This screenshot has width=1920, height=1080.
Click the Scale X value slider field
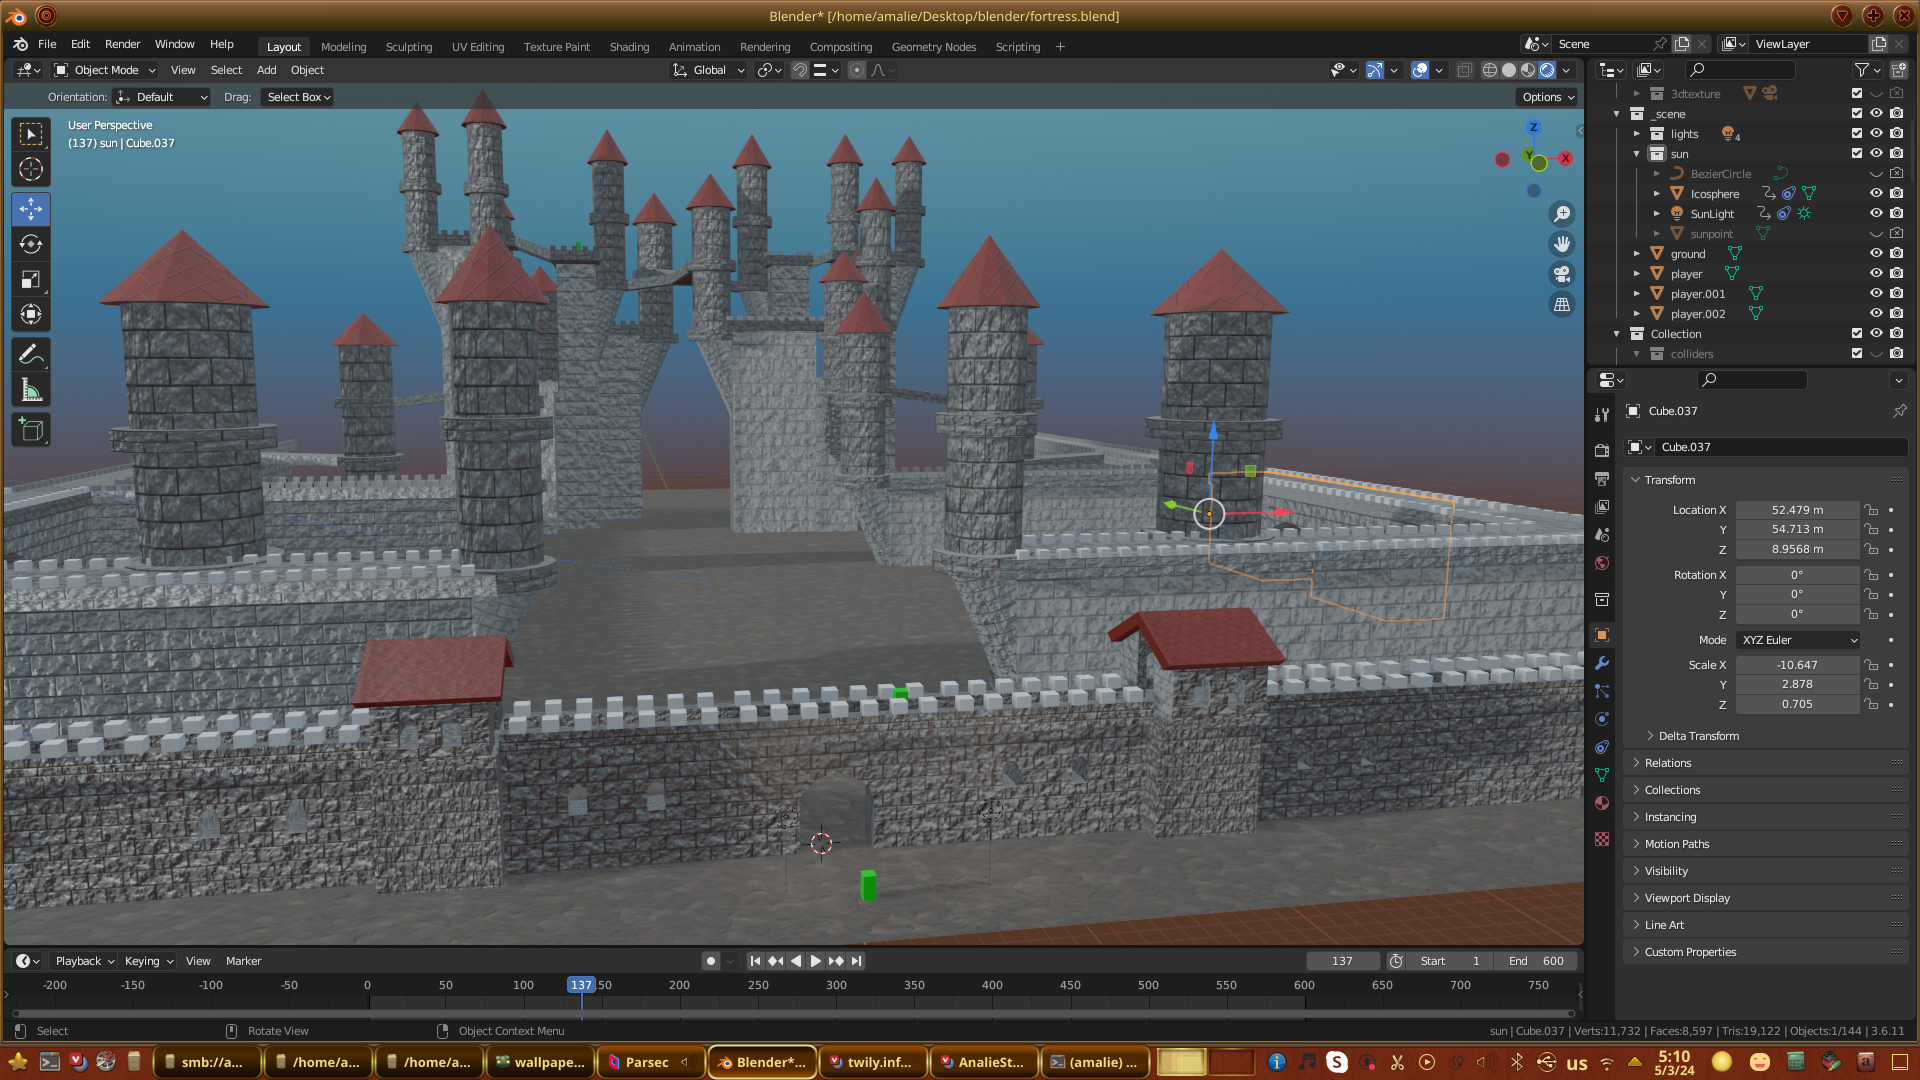[x=1797, y=665]
